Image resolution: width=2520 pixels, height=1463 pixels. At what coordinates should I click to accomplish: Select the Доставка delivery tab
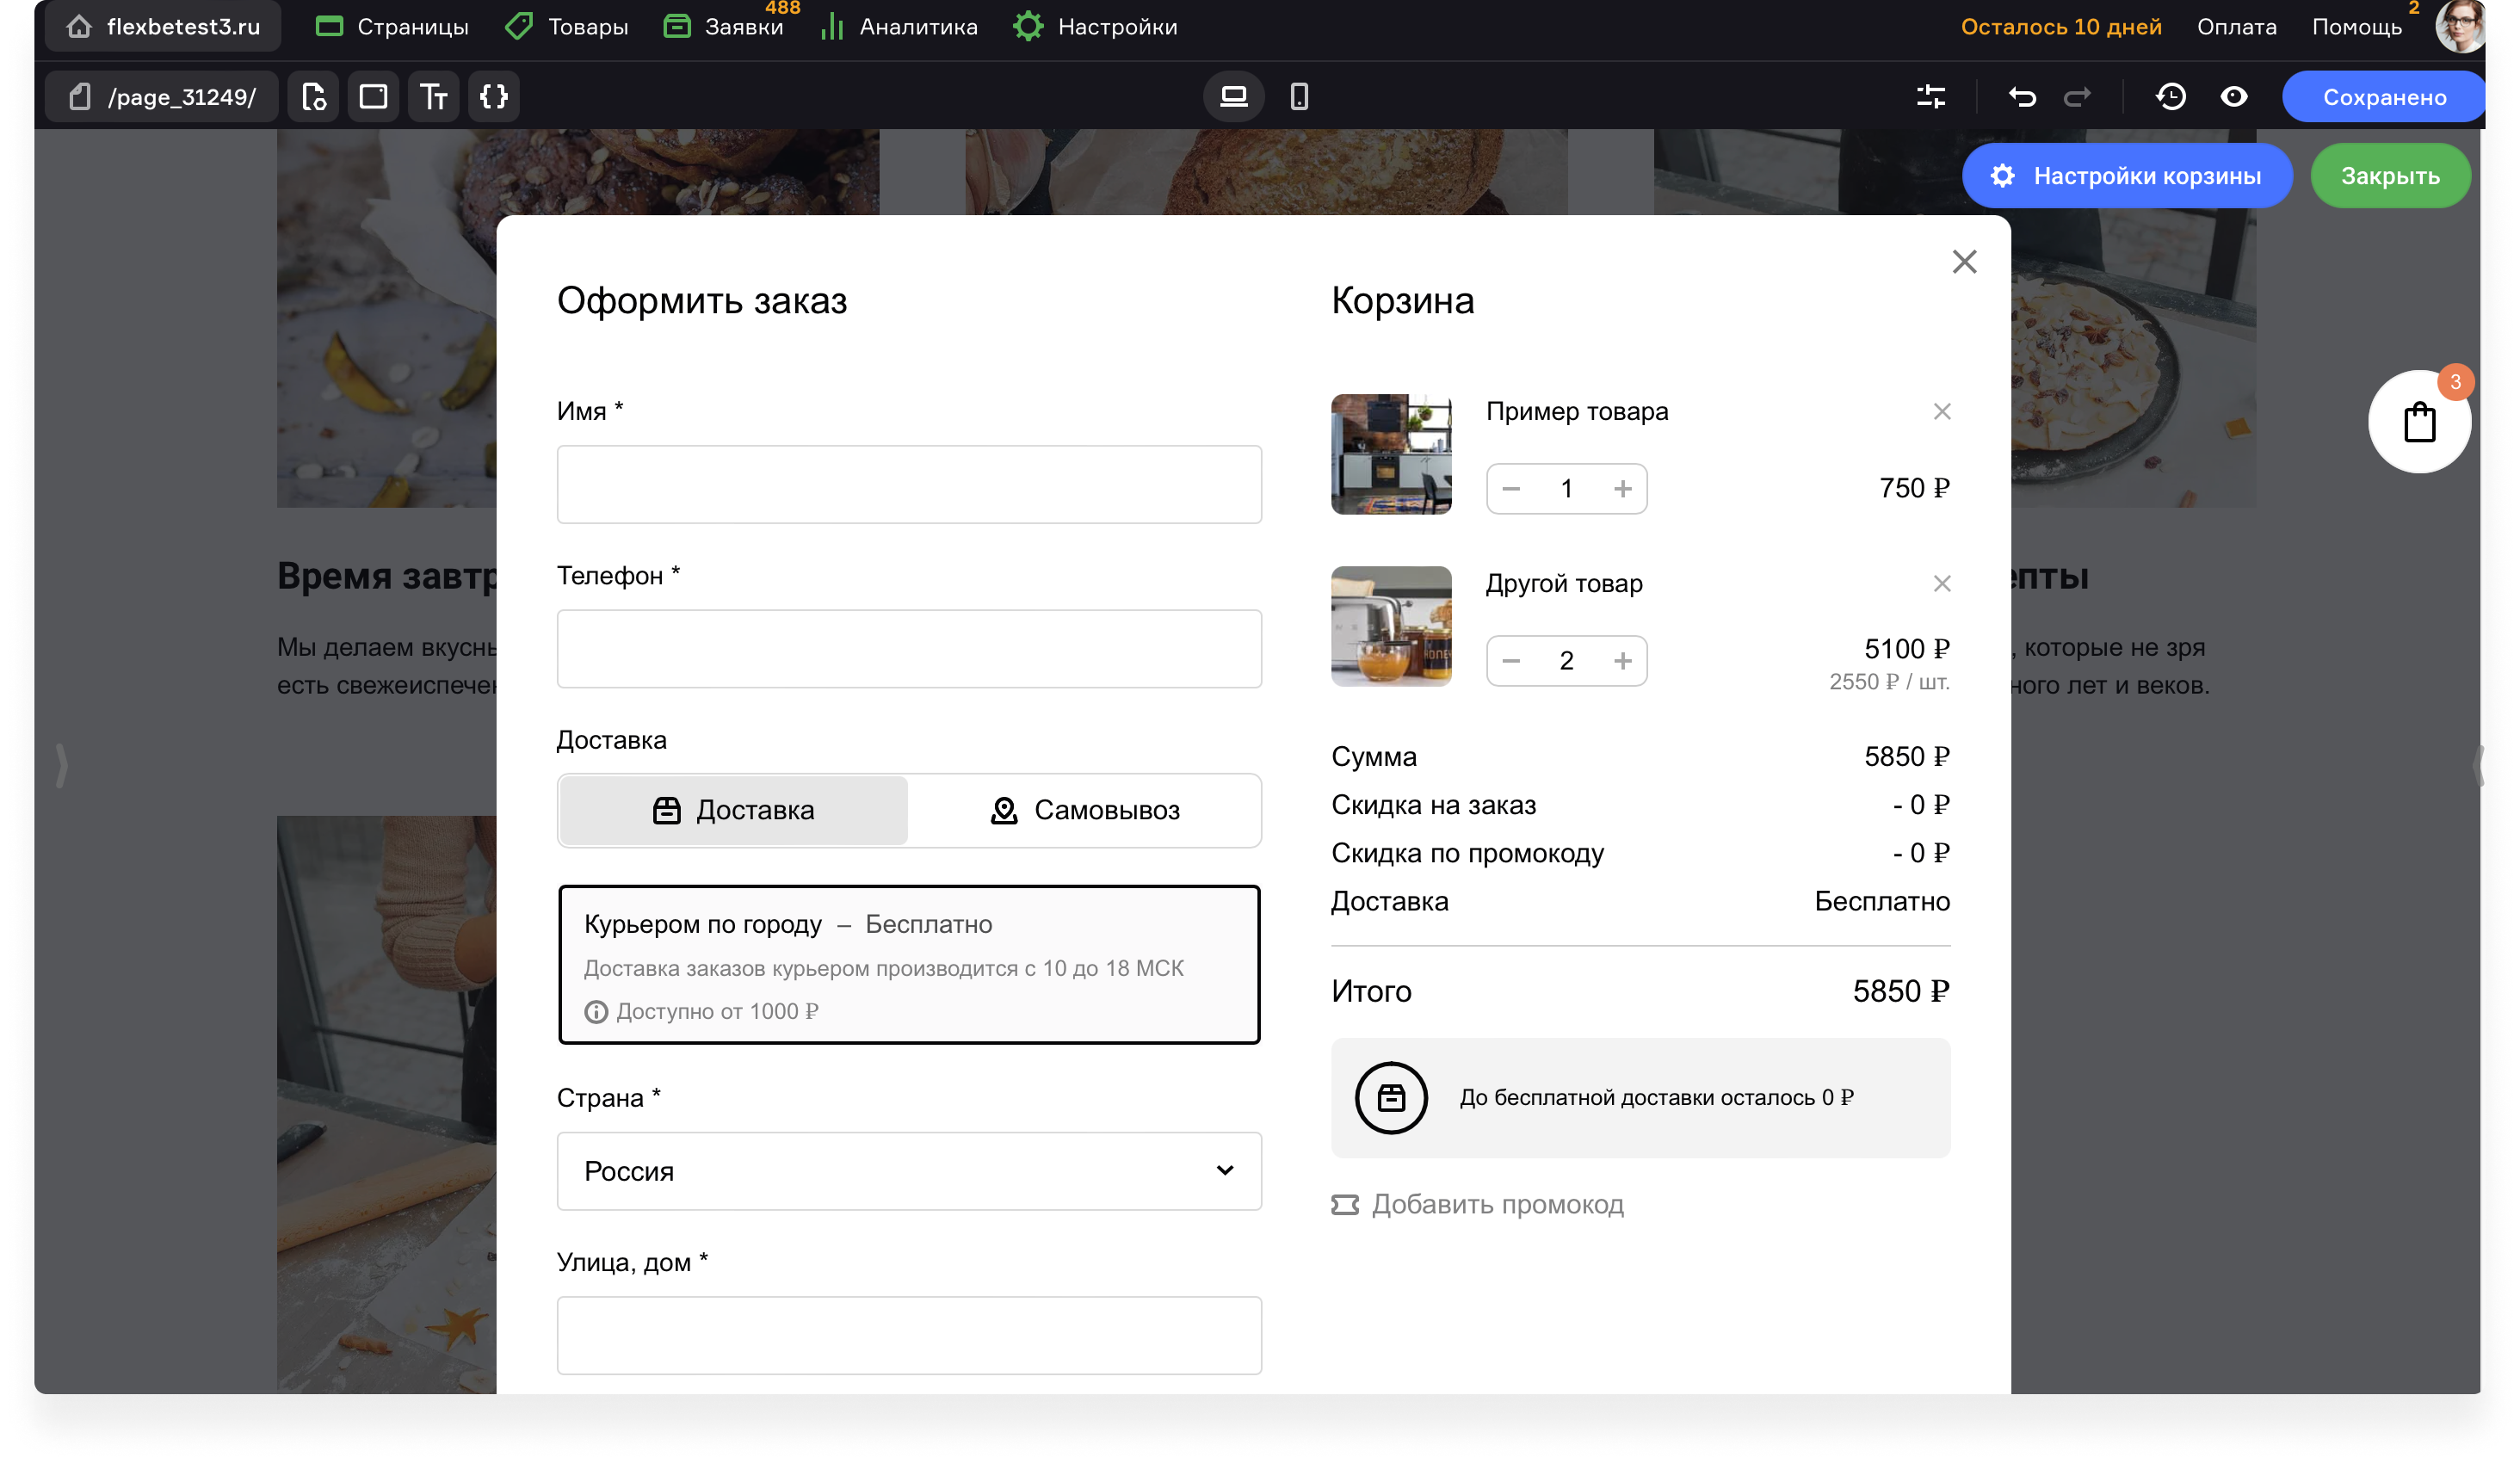734,811
